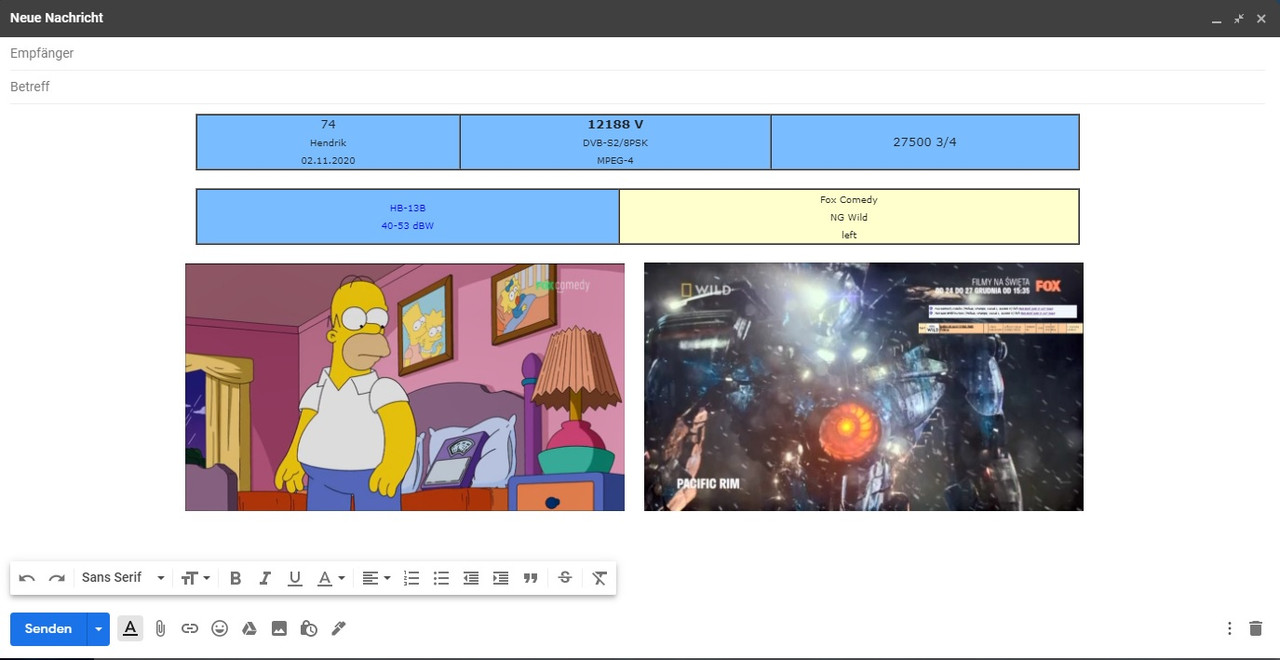Toggle strikethrough formatting

tap(565, 578)
